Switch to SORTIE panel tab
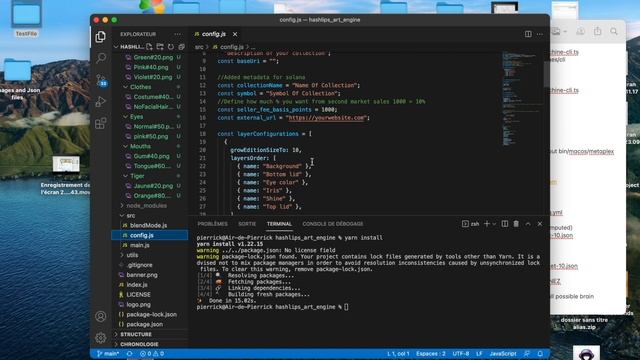The width and height of the screenshot is (640, 360). pos(247,224)
